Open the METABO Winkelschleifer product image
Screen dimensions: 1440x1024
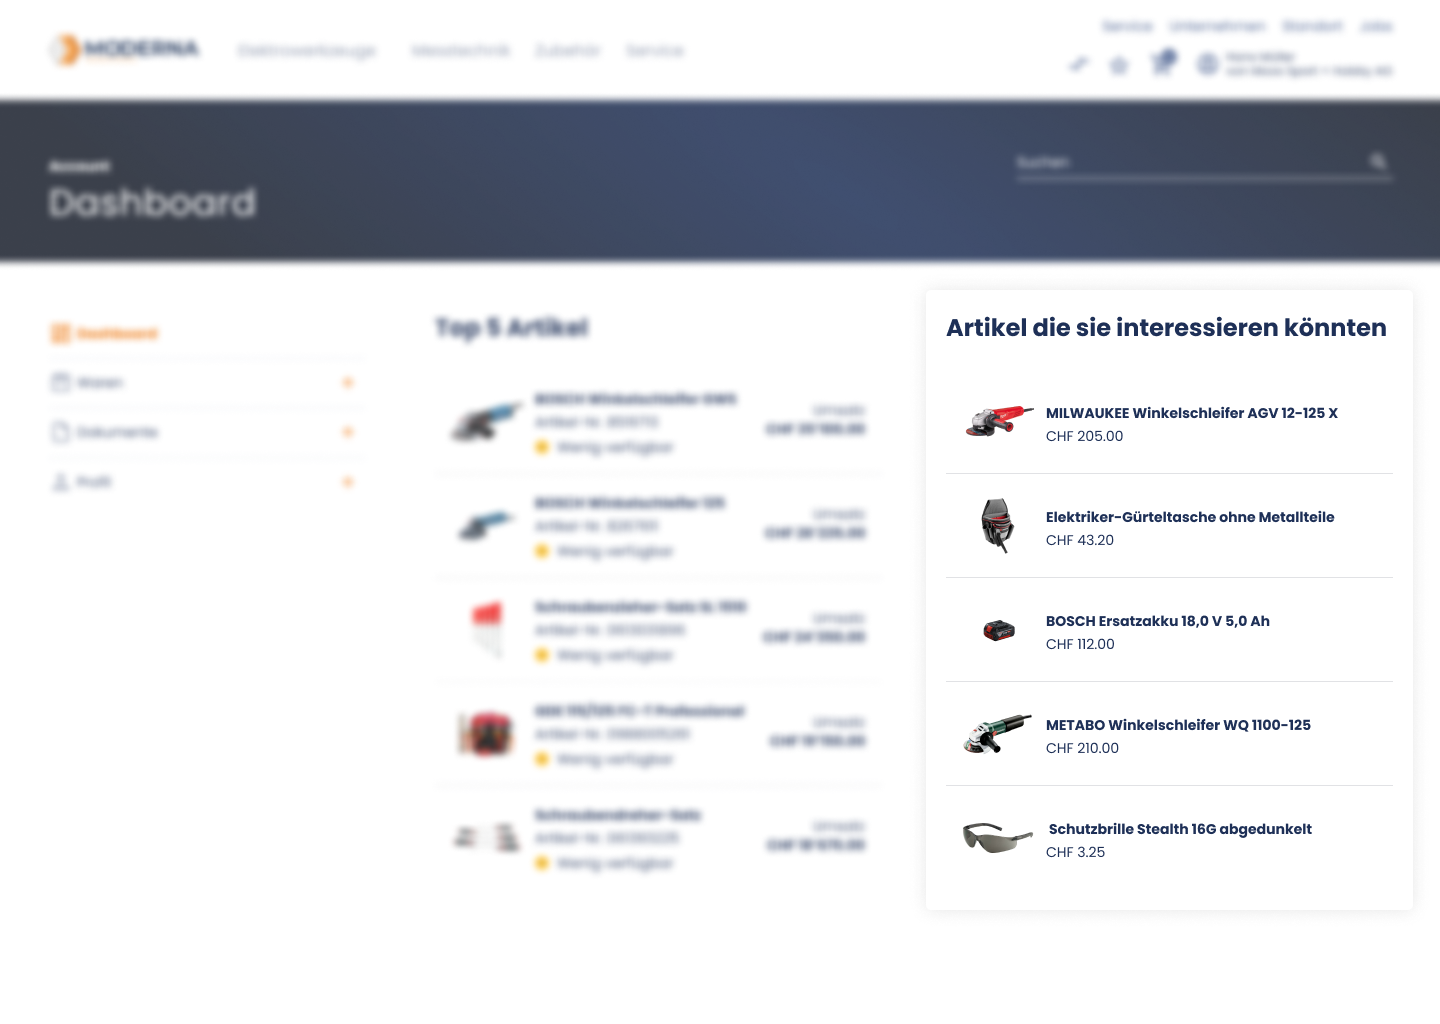click(x=997, y=734)
